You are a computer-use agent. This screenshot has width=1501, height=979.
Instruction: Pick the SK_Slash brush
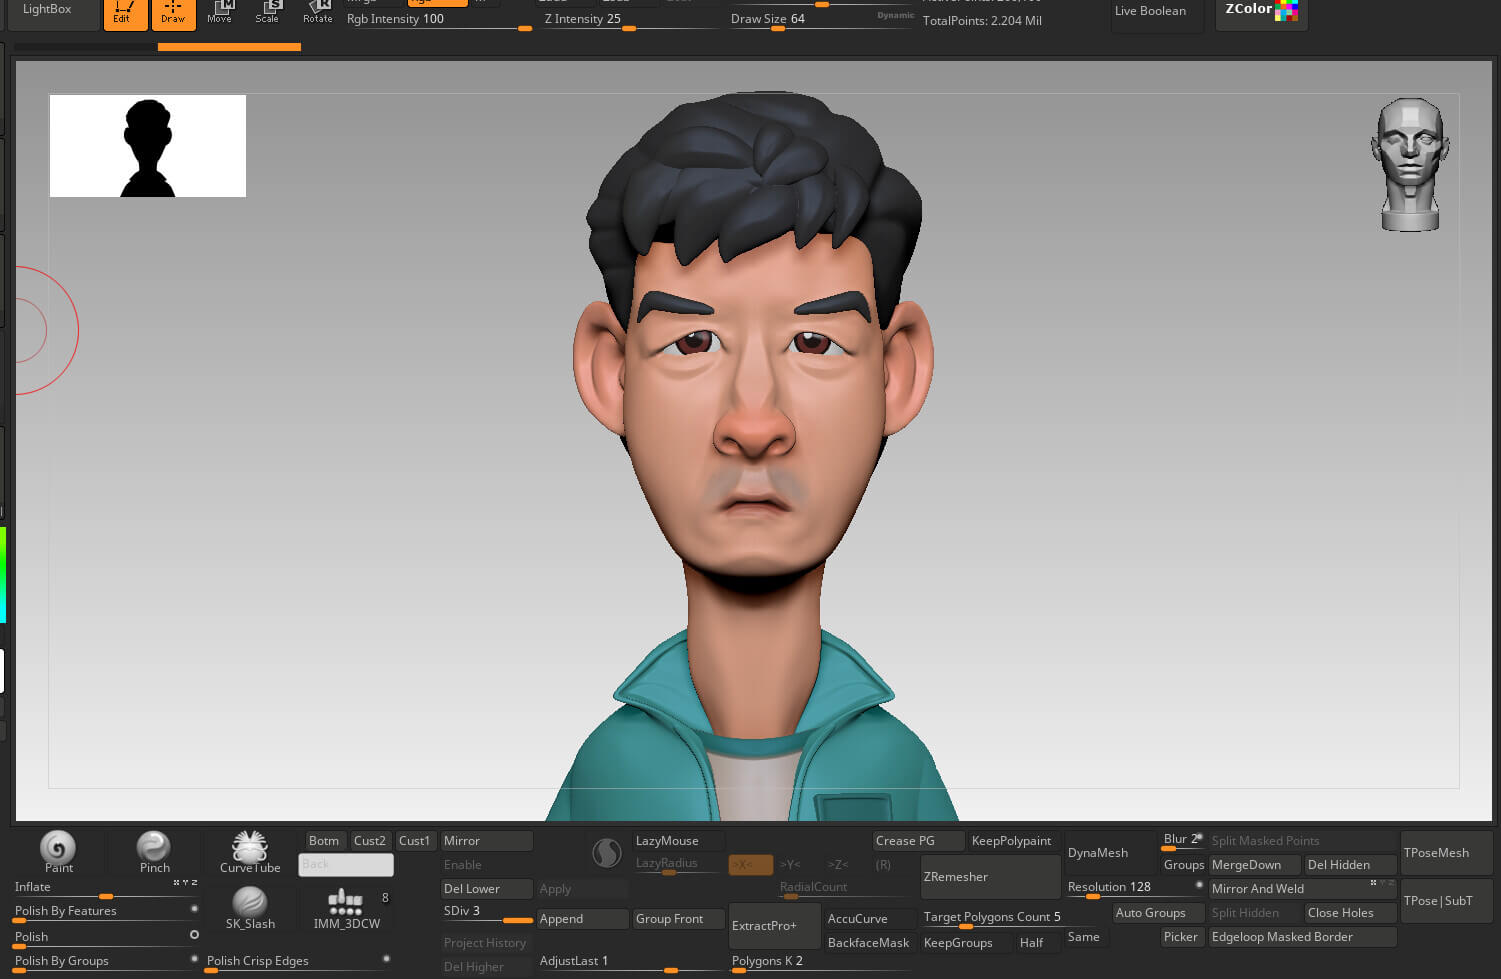point(250,905)
